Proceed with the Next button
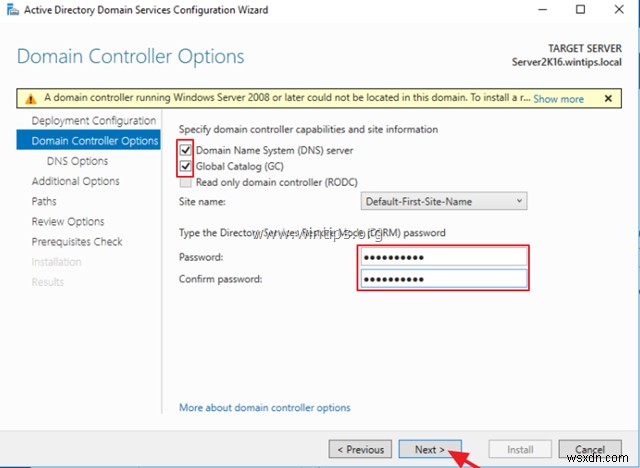 [430, 449]
